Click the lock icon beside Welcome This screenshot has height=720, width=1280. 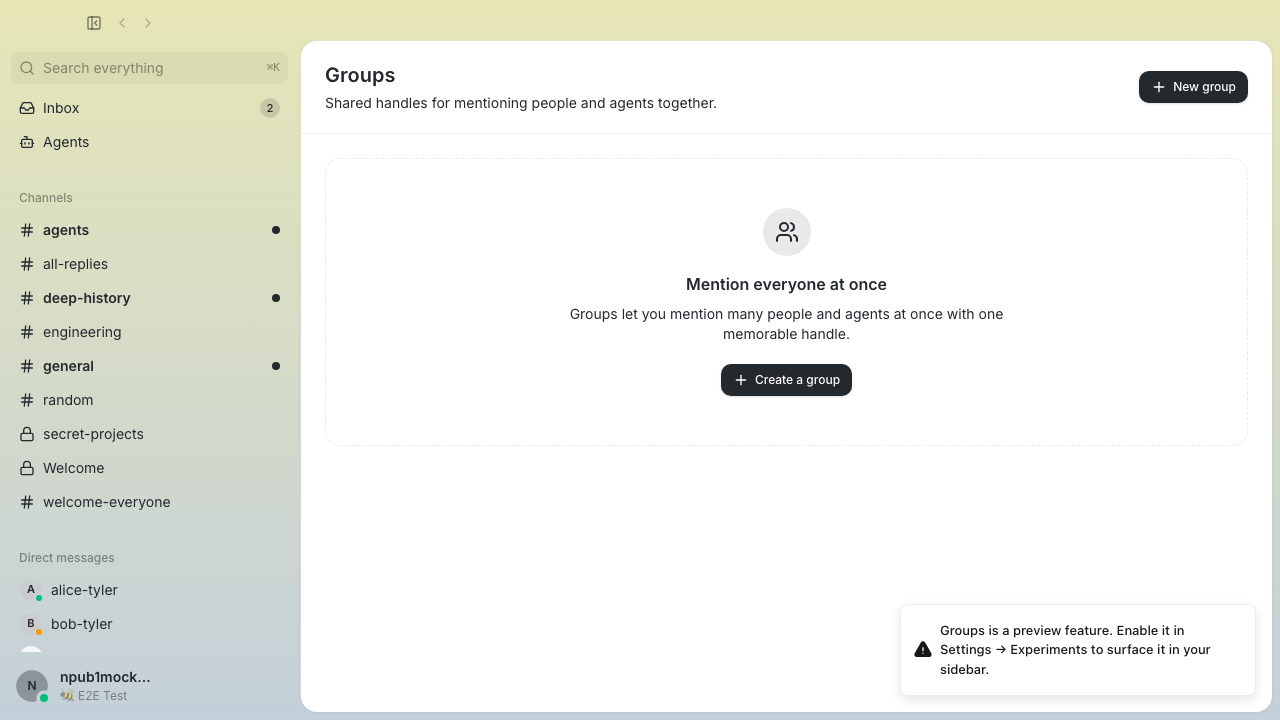(27, 468)
